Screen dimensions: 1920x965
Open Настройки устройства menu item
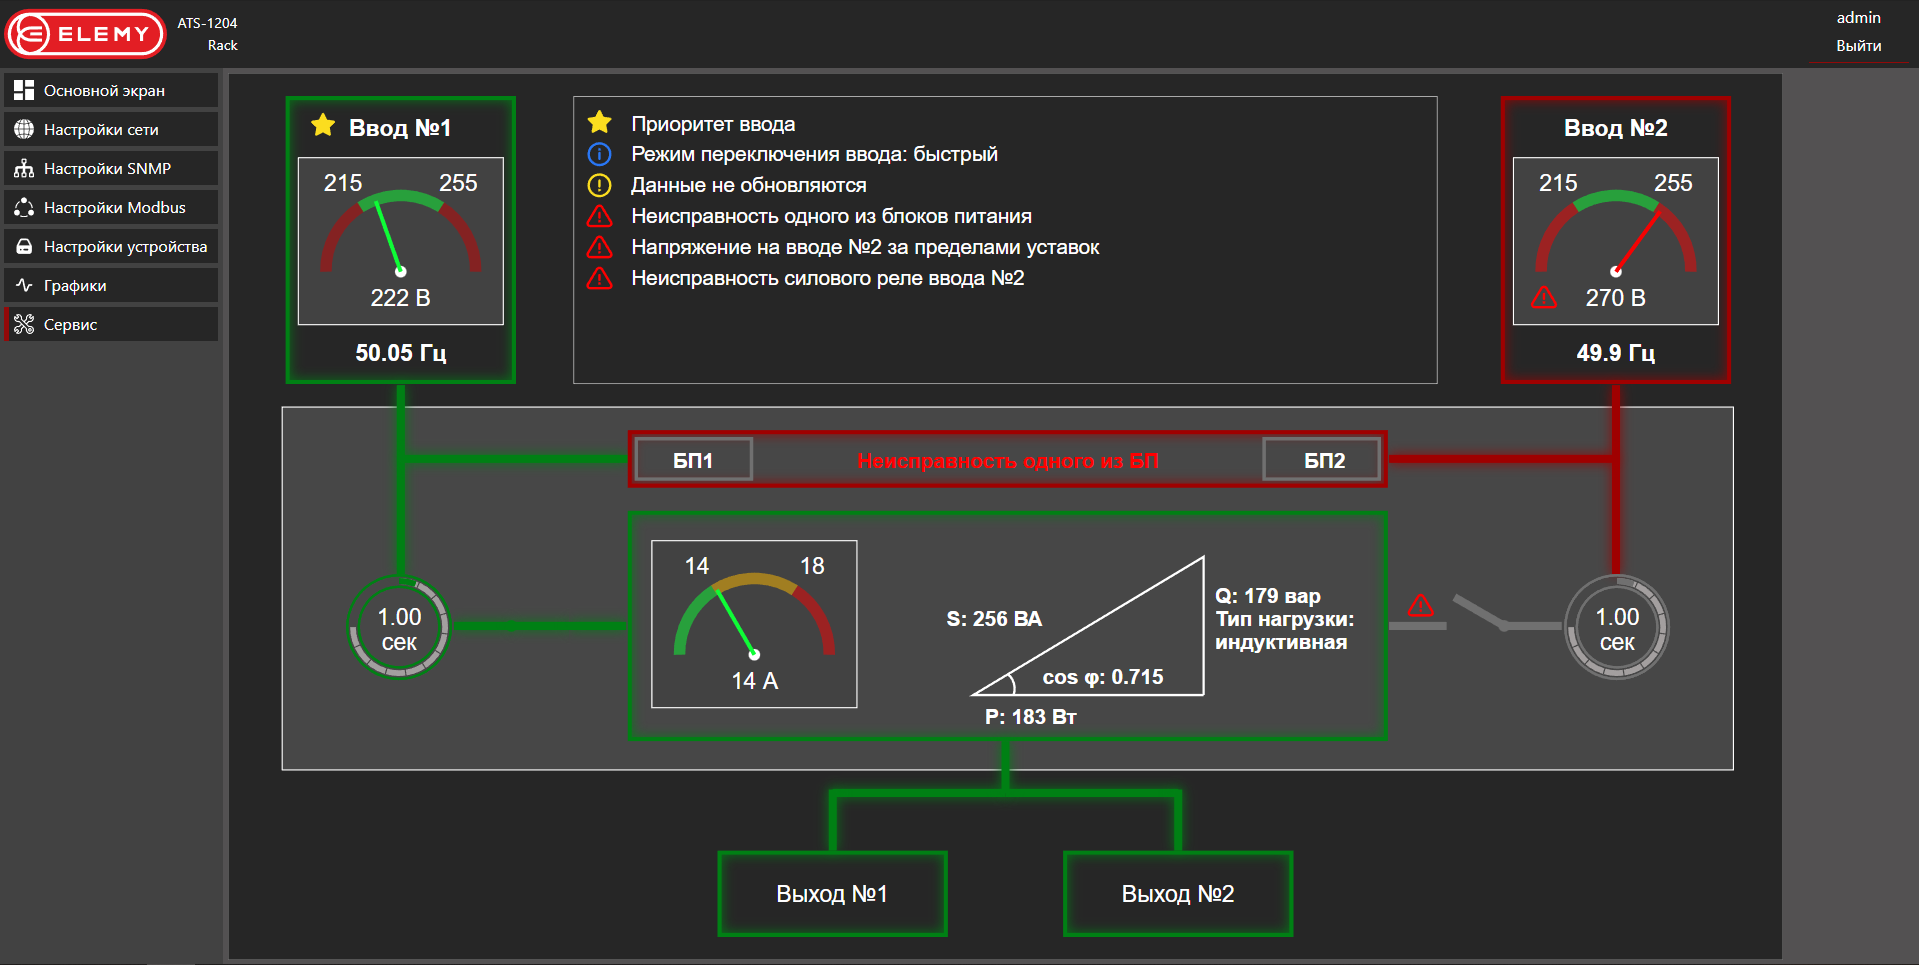[x=111, y=246]
